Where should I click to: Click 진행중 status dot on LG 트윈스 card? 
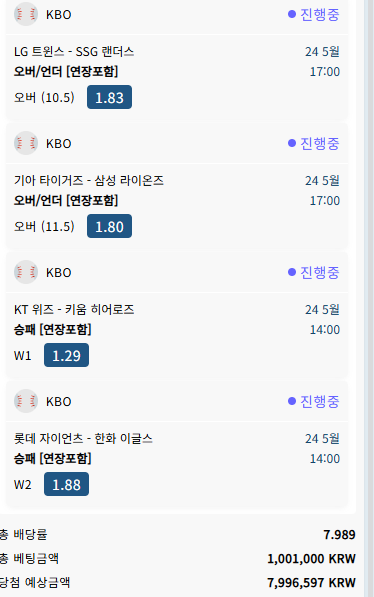(292, 14)
